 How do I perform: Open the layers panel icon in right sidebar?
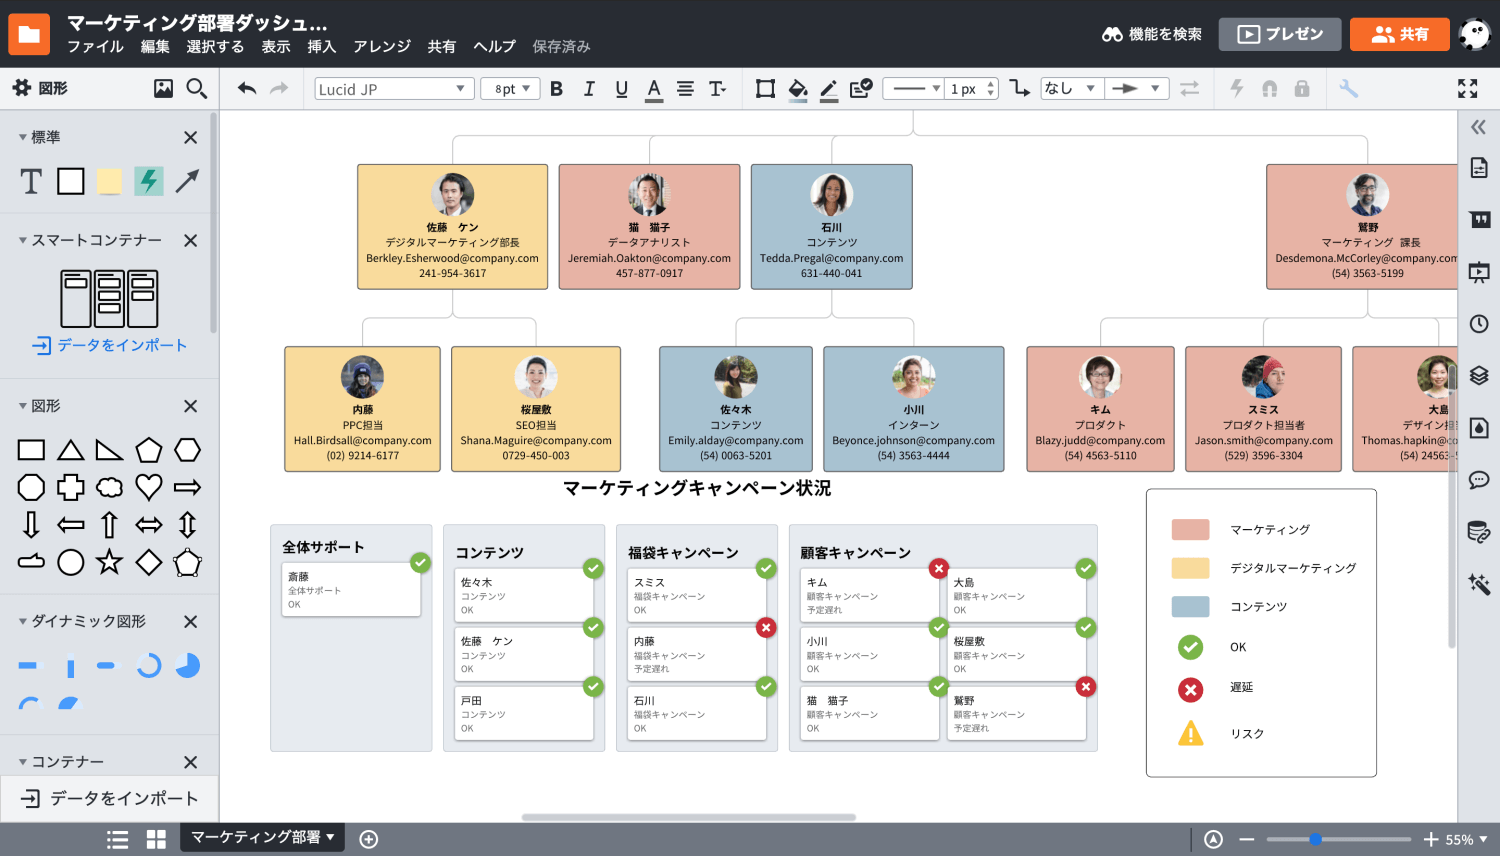coord(1479,376)
